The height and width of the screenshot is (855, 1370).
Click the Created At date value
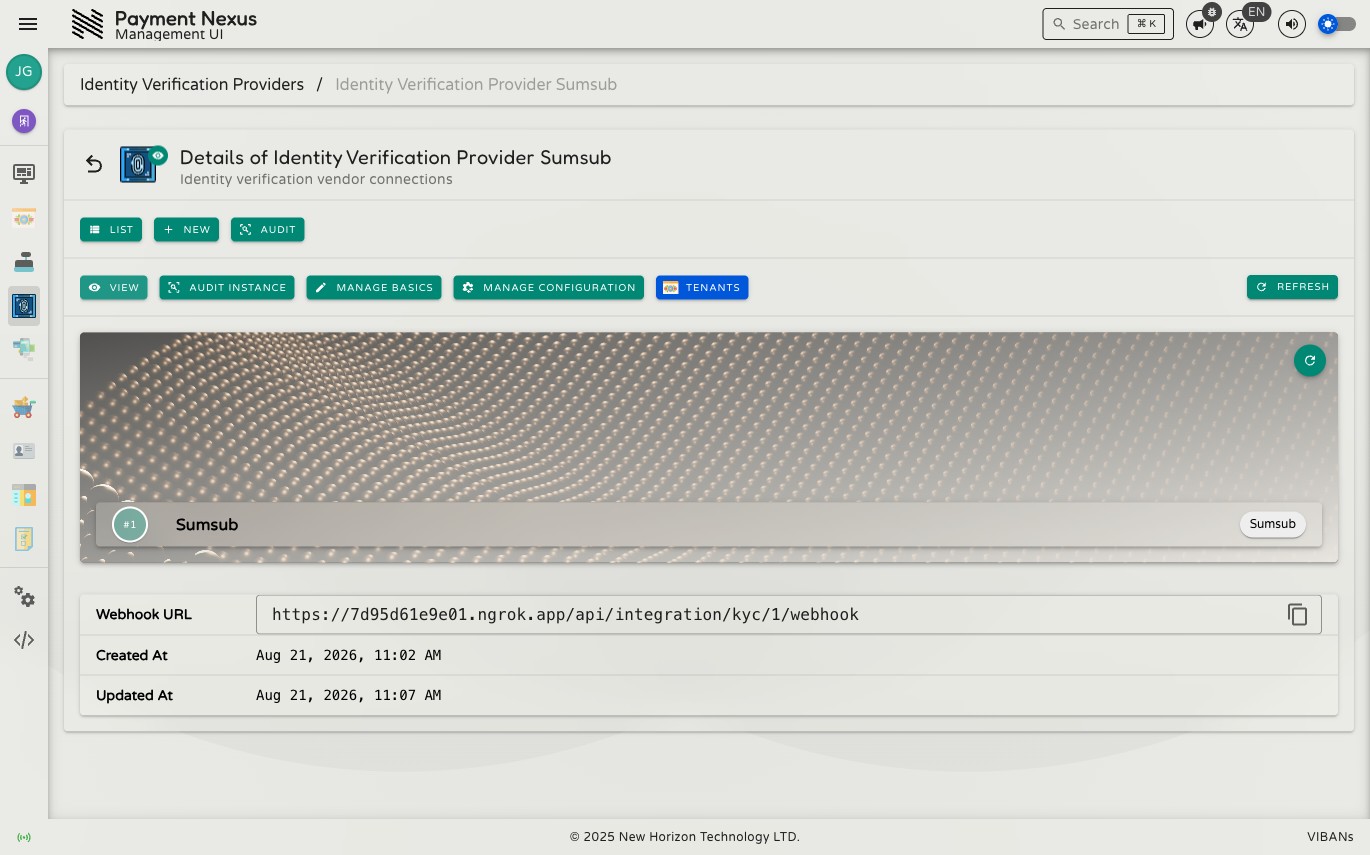348,656
